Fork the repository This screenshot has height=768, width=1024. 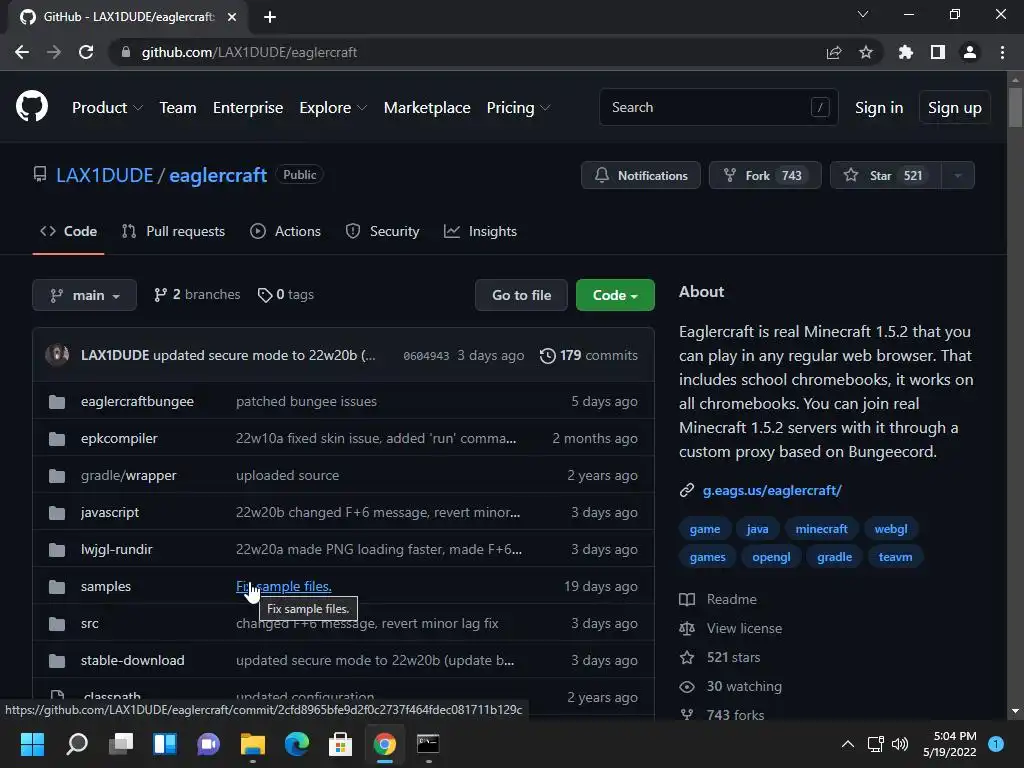(x=765, y=175)
